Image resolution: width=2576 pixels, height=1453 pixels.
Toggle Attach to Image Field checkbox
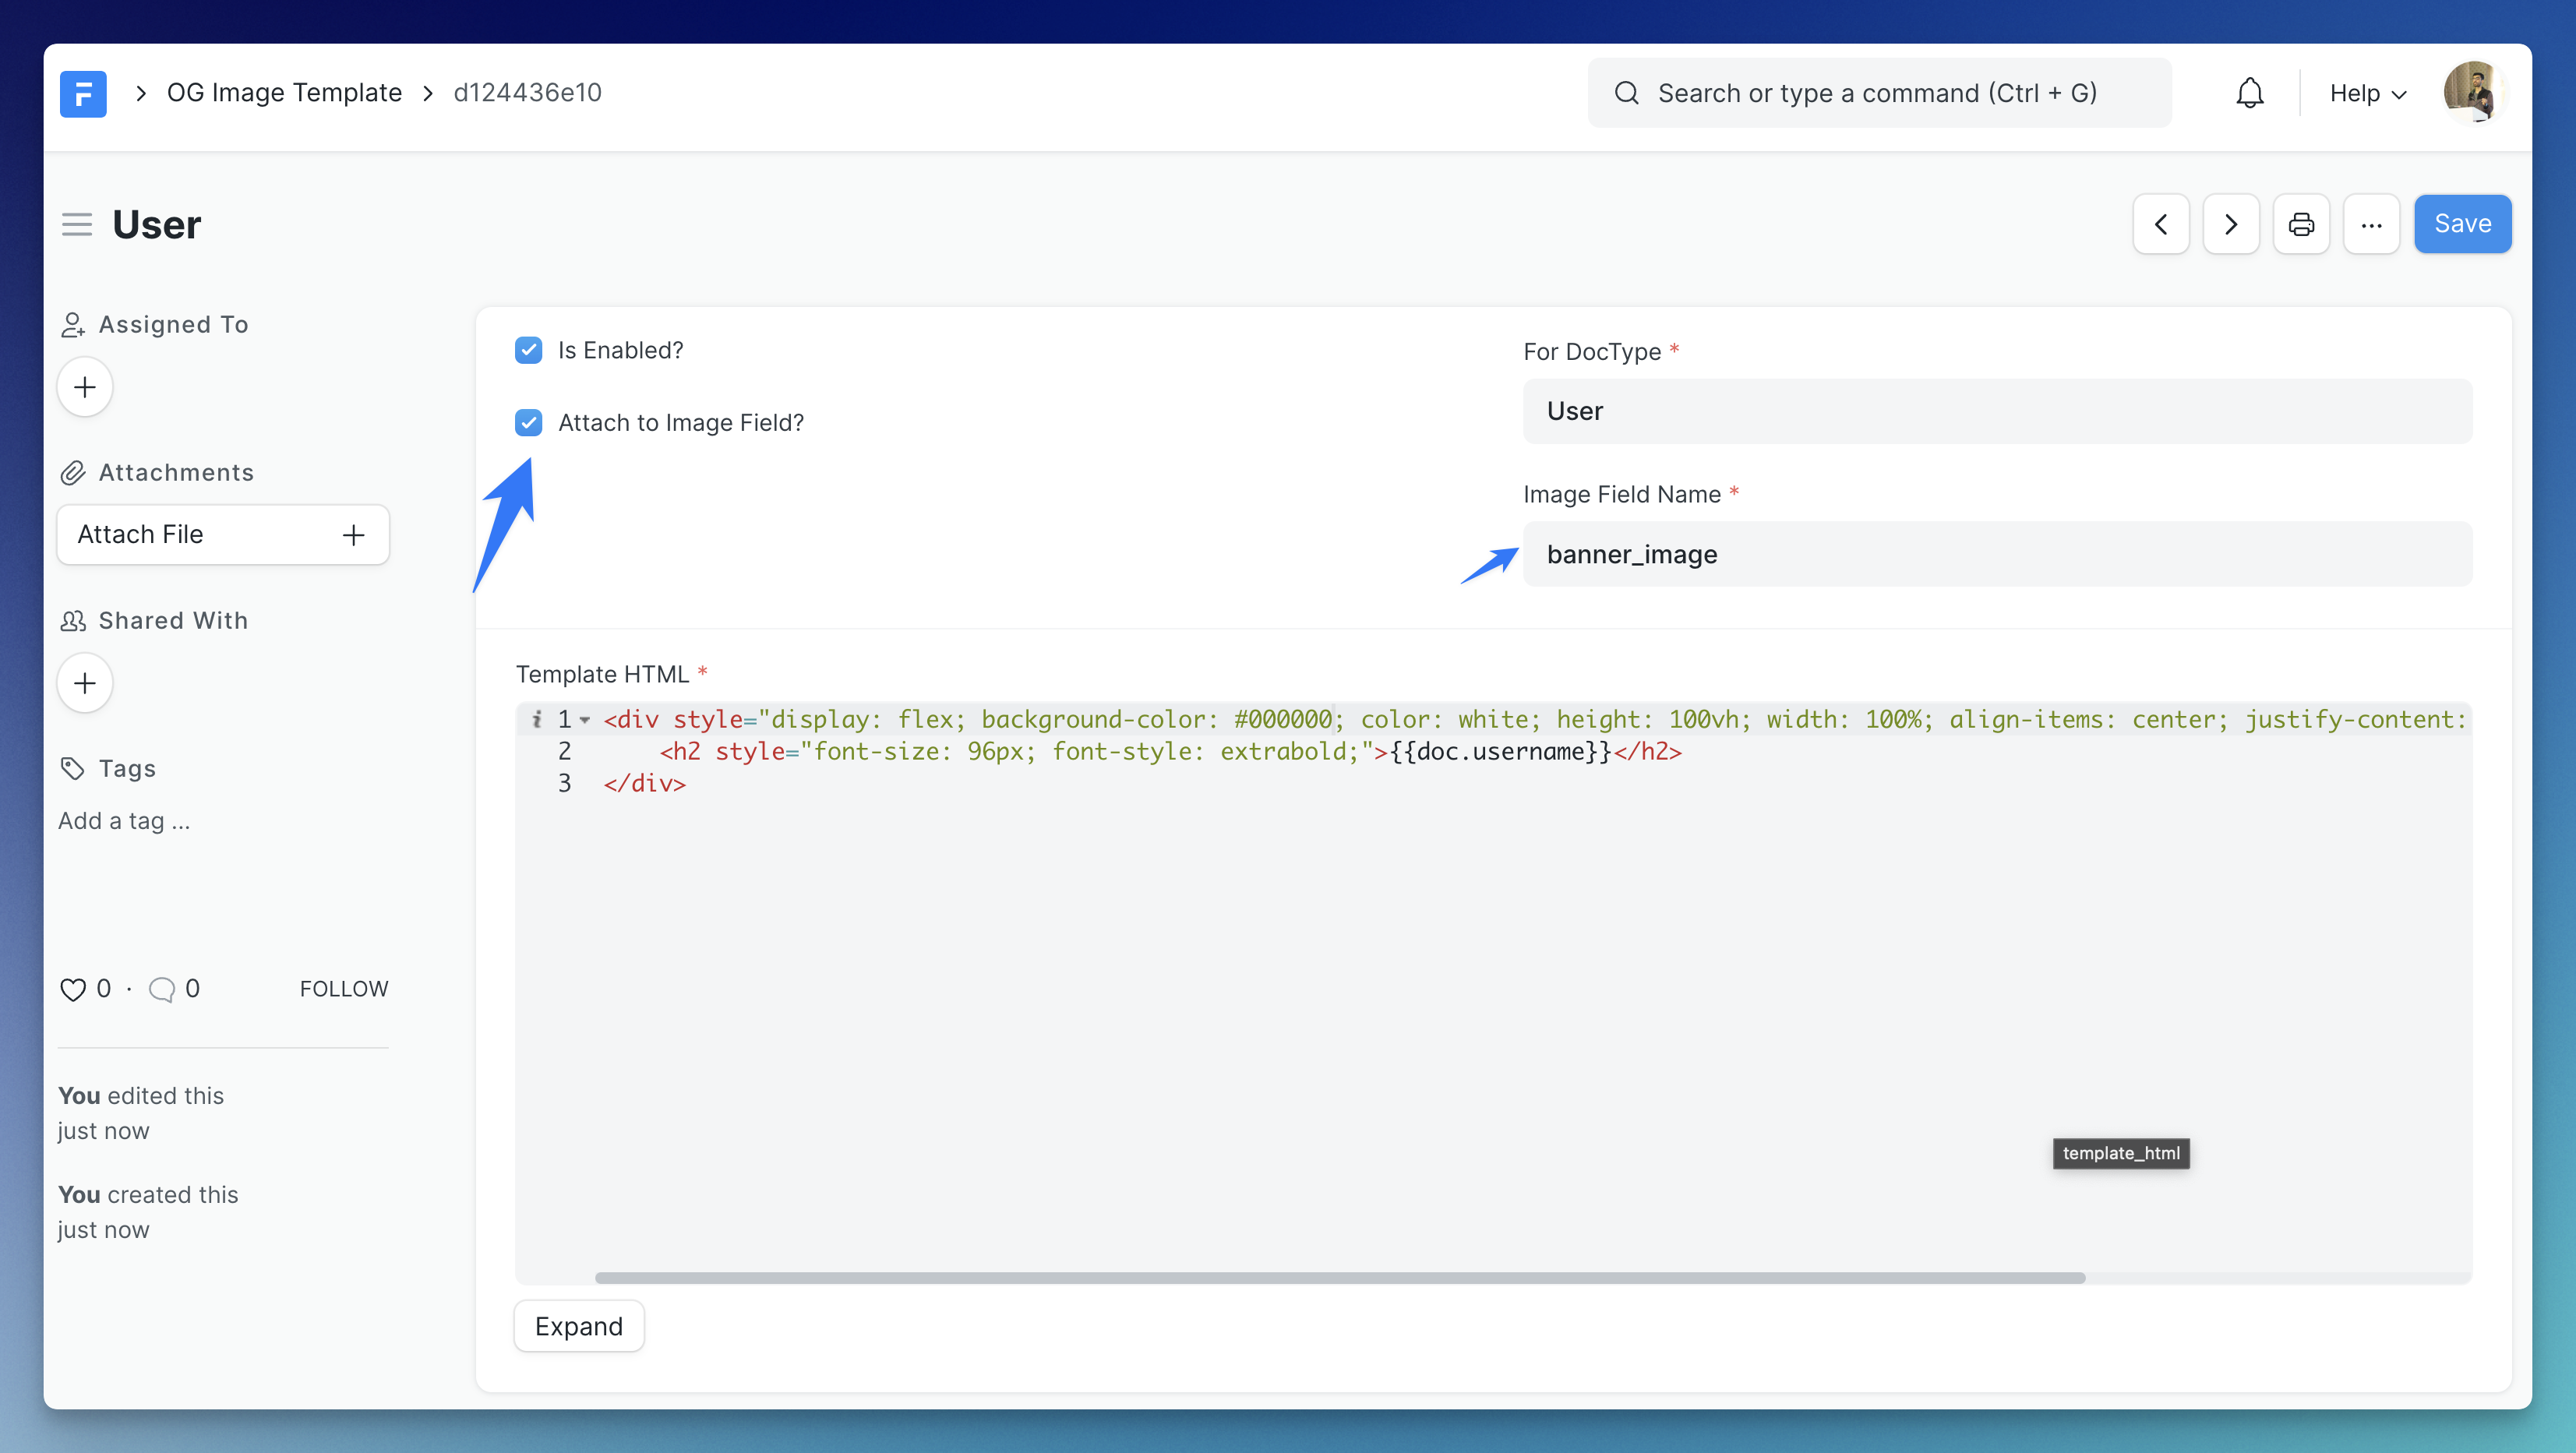(529, 423)
